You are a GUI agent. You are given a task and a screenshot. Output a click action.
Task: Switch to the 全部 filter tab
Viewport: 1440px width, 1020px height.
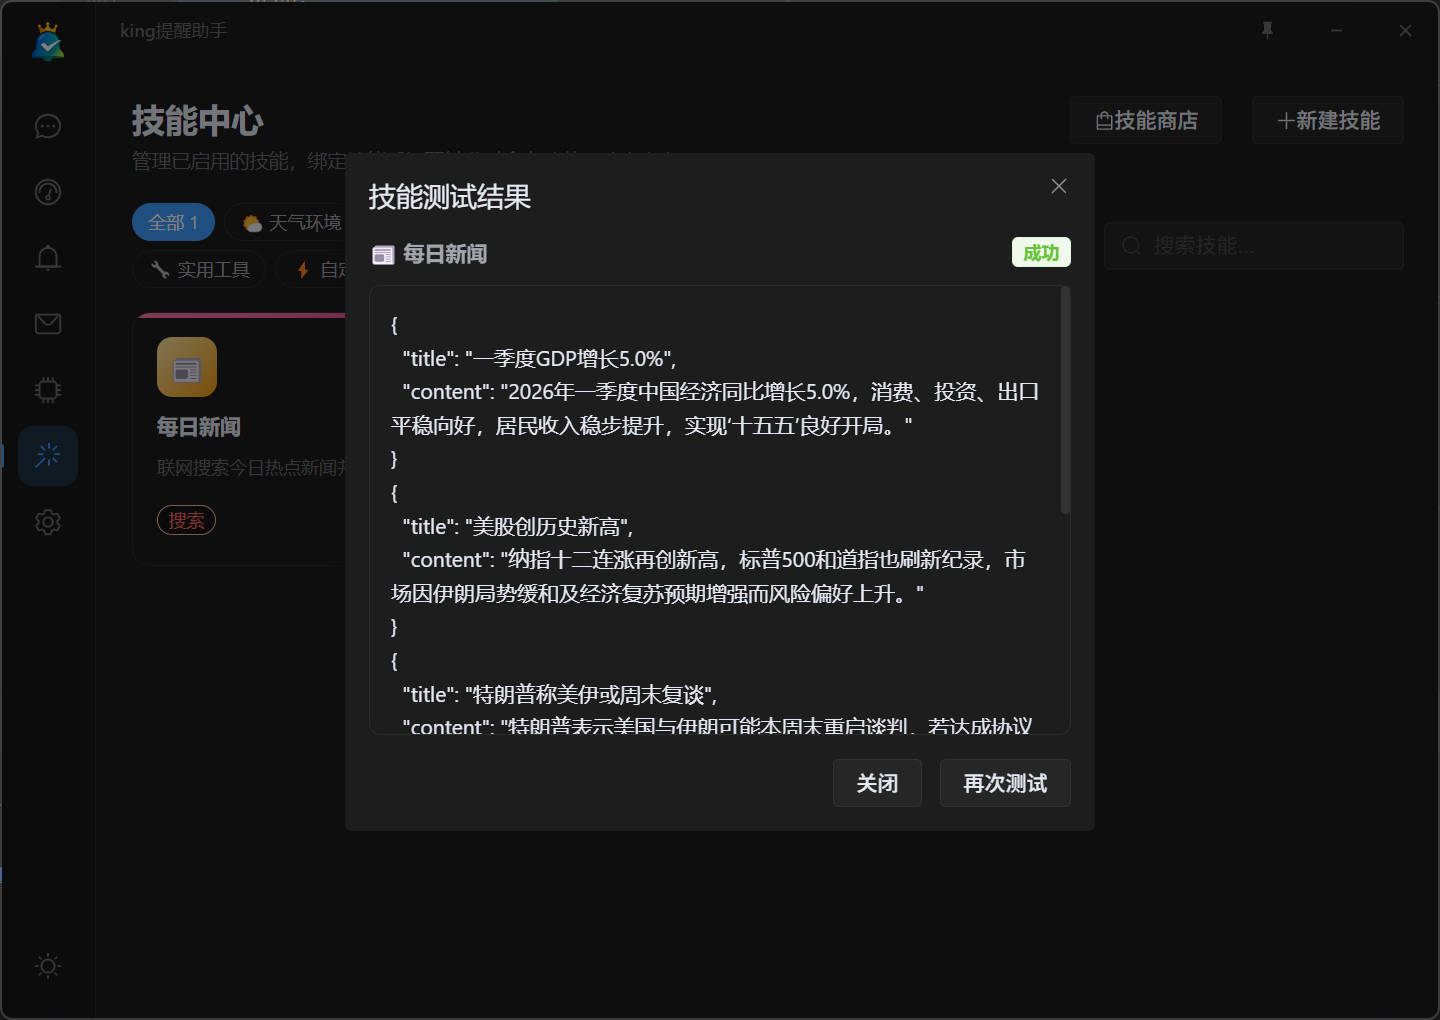(x=172, y=222)
